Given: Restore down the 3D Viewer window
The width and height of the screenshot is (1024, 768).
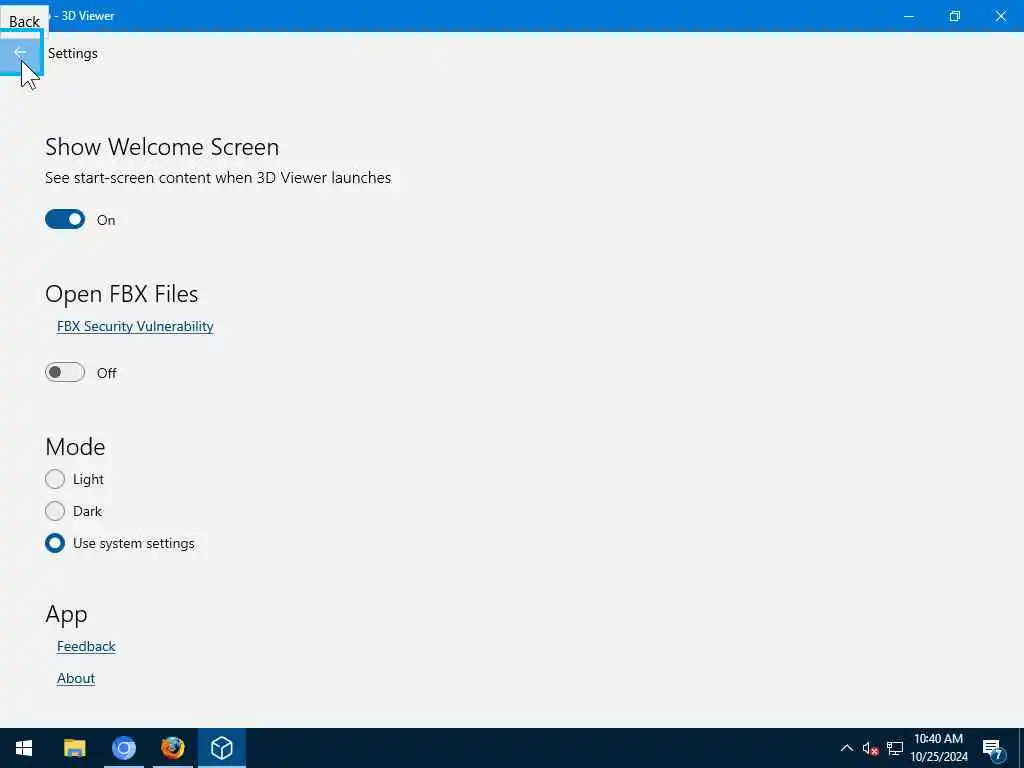Looking at the screenshot, I should click(x=955, y=16).
